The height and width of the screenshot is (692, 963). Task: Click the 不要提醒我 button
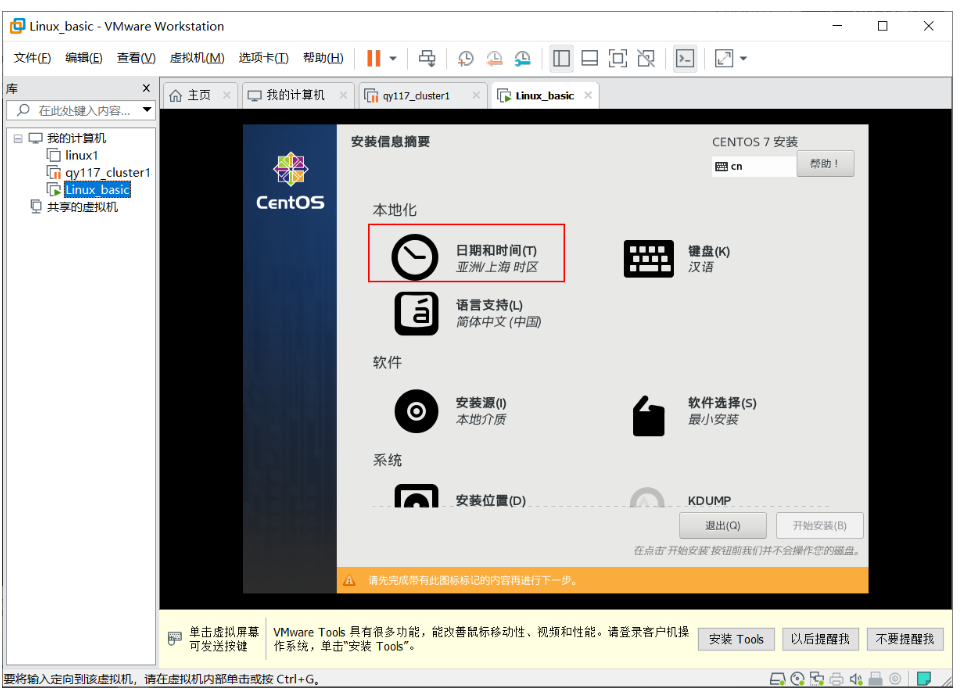pyautogui.click(x=905, y=639)
